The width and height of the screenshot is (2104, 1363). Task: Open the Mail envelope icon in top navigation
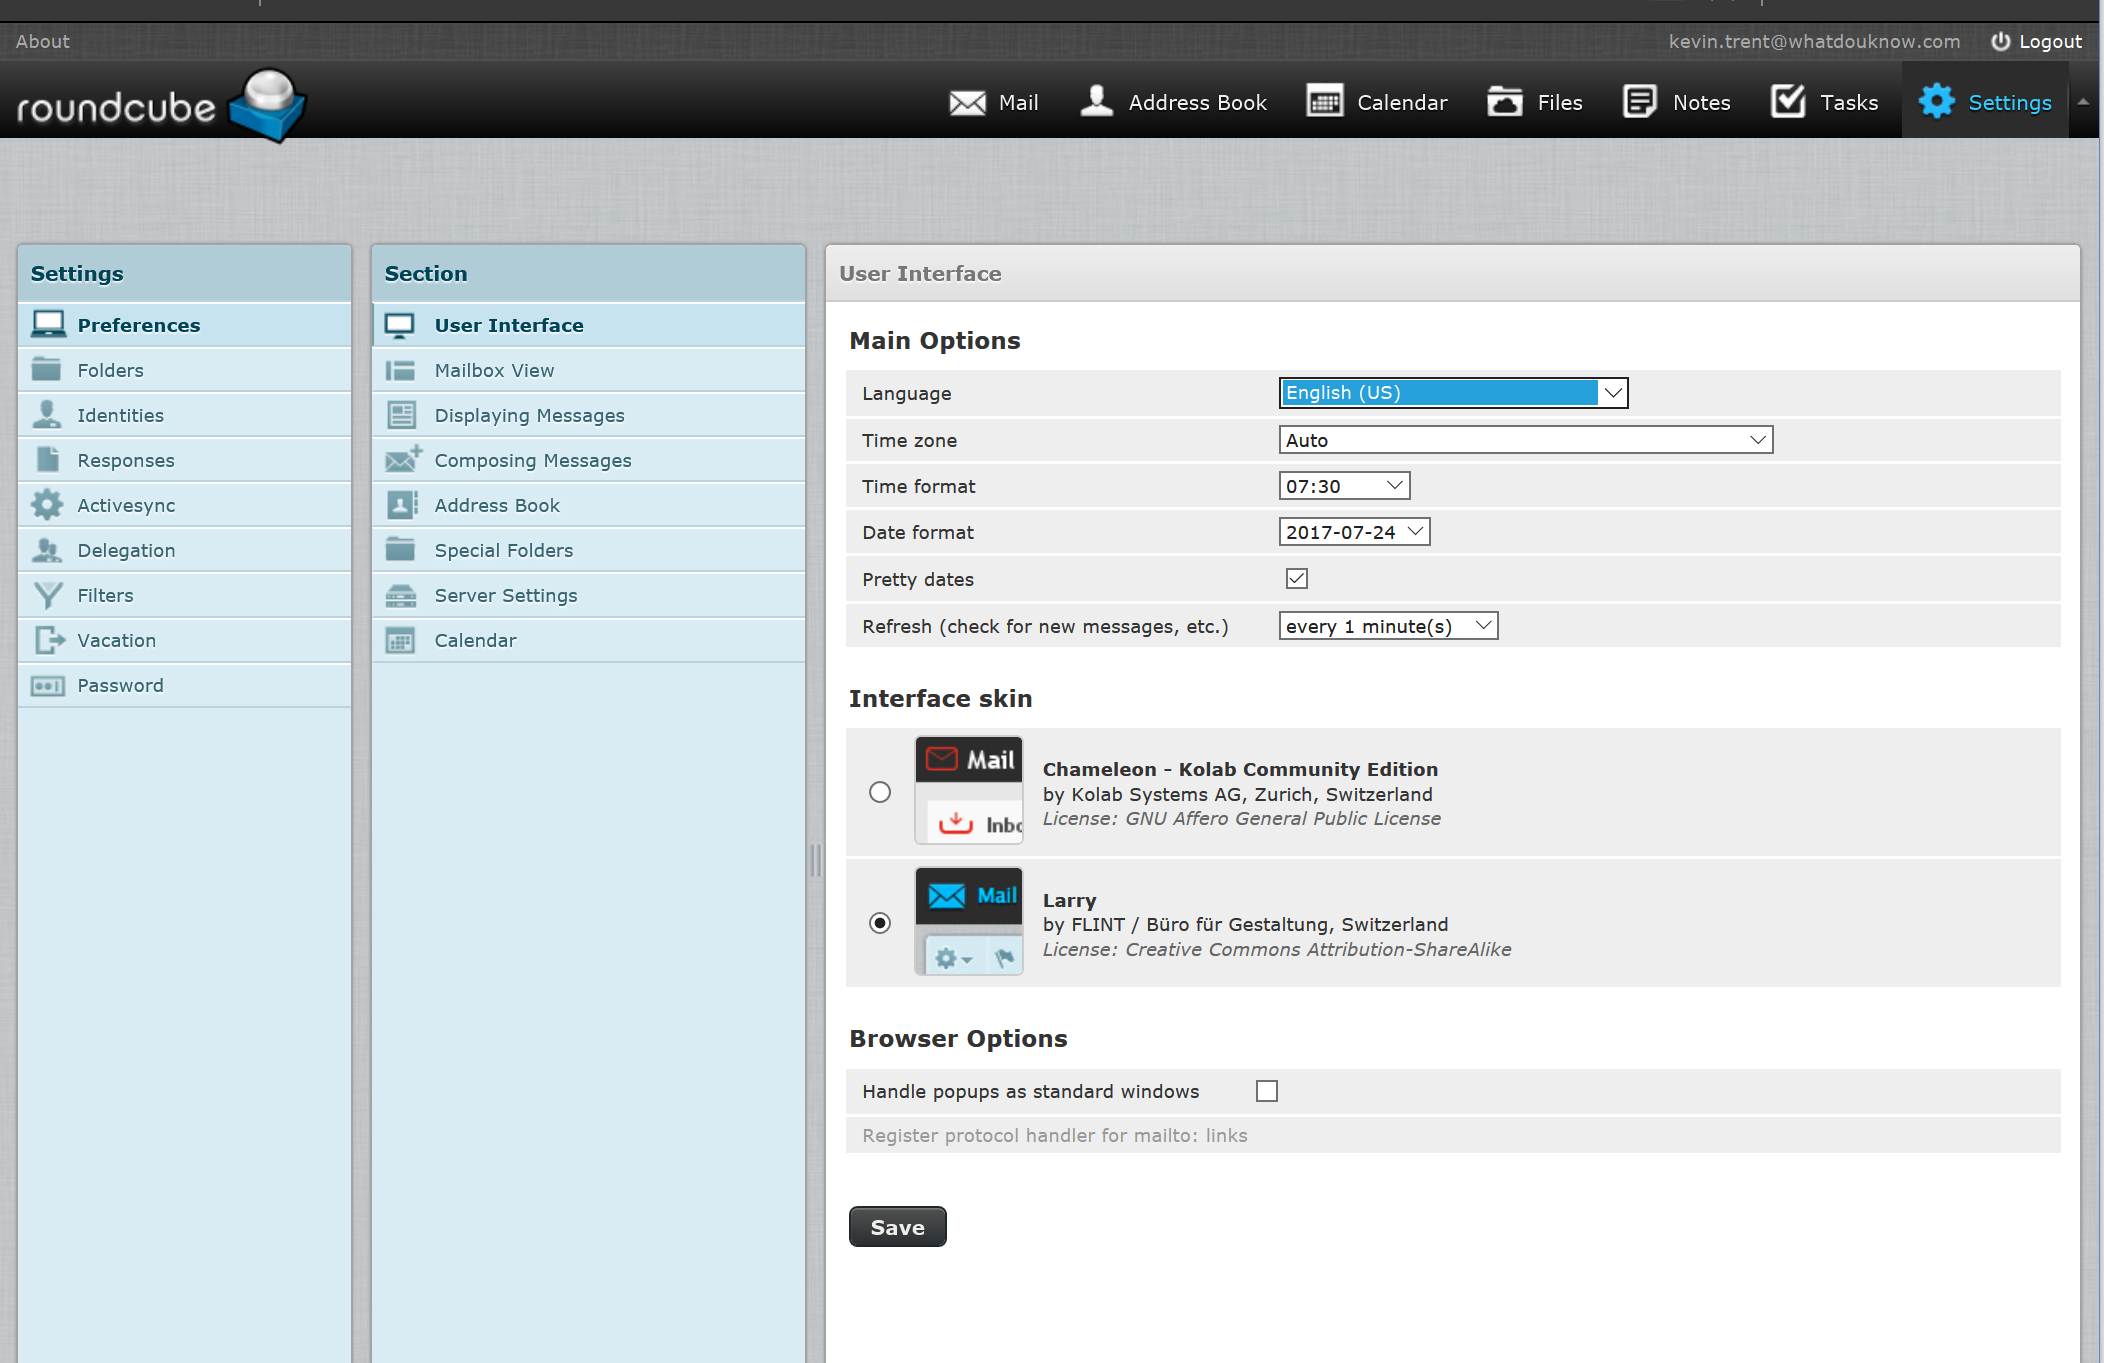point(967,103)
